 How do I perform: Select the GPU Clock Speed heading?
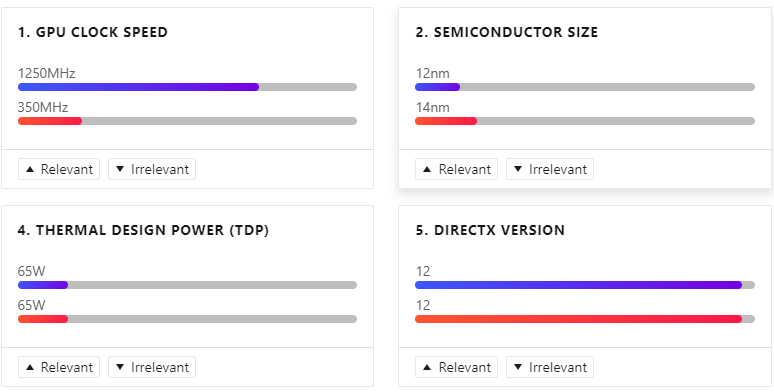[x=93, y=33]
